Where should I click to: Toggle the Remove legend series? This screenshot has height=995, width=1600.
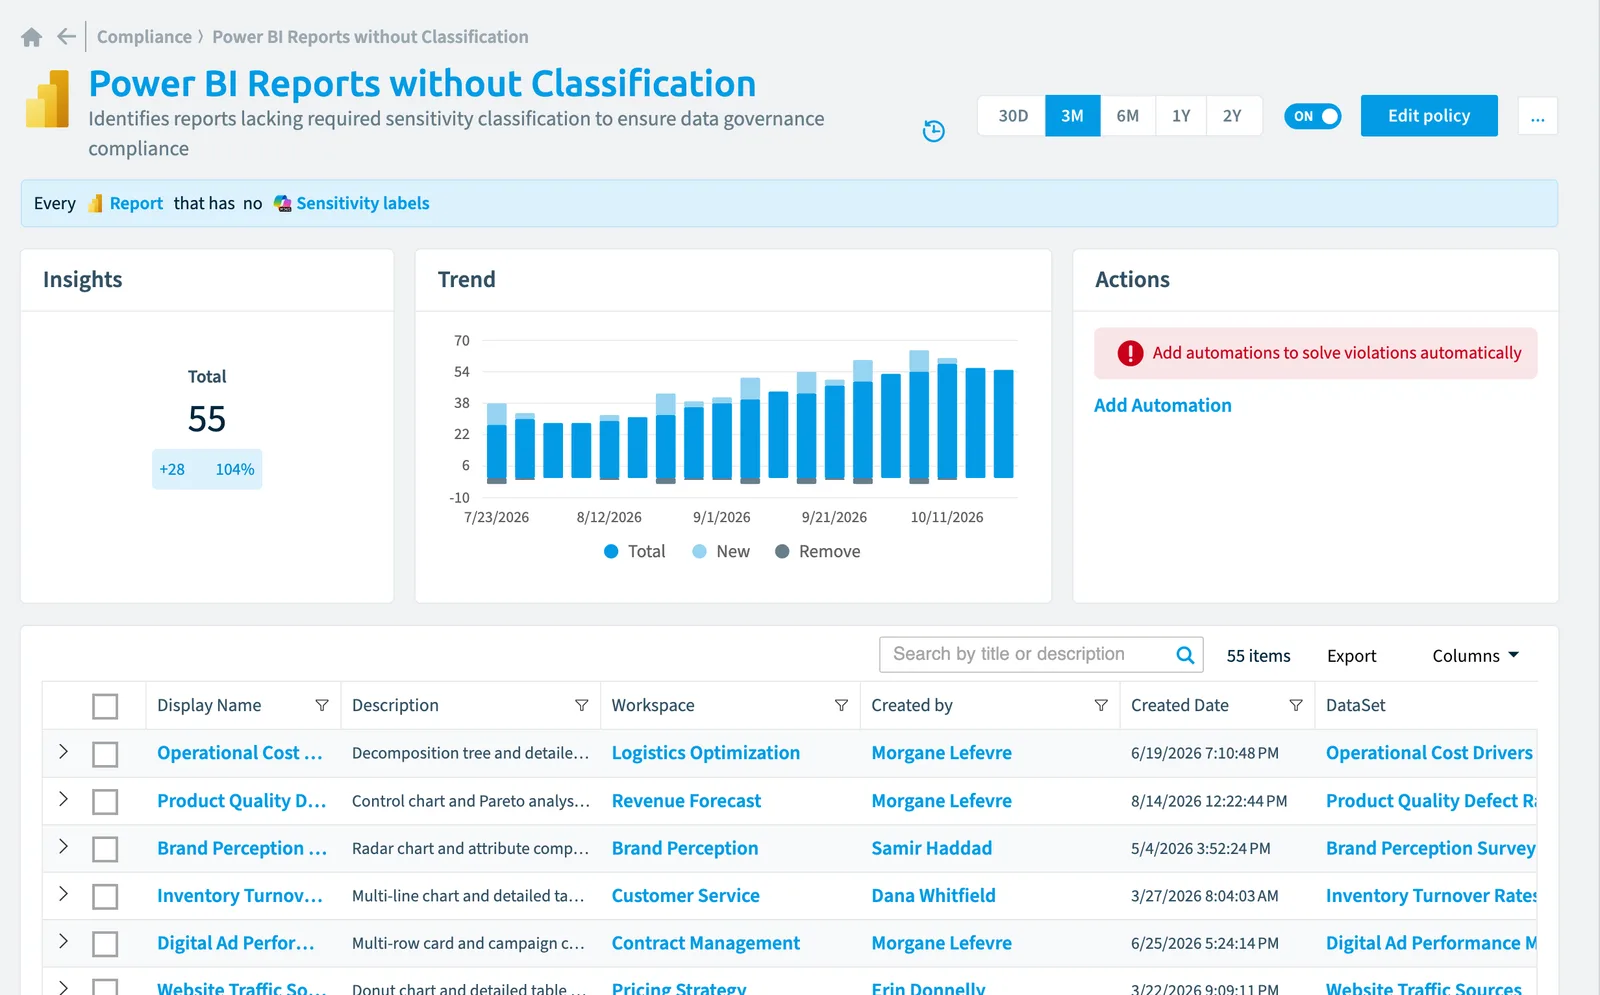pyautogui.click(x=818, y=552)
